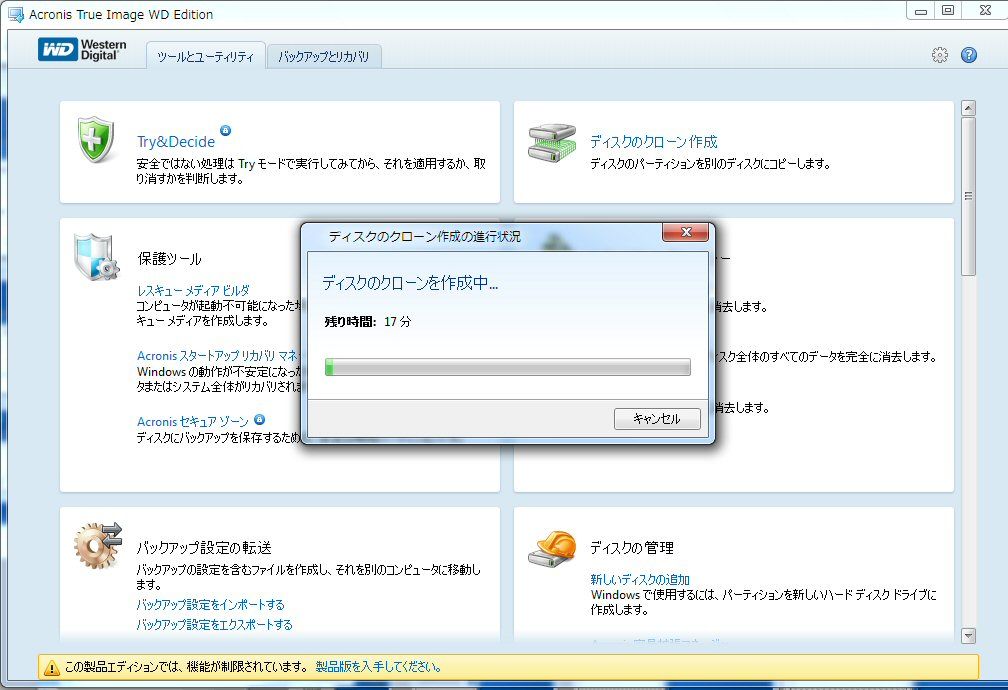The image size is (1008, 690).
Task: Click the lock badge next to Try&Decide
Action: coord(226,131)
